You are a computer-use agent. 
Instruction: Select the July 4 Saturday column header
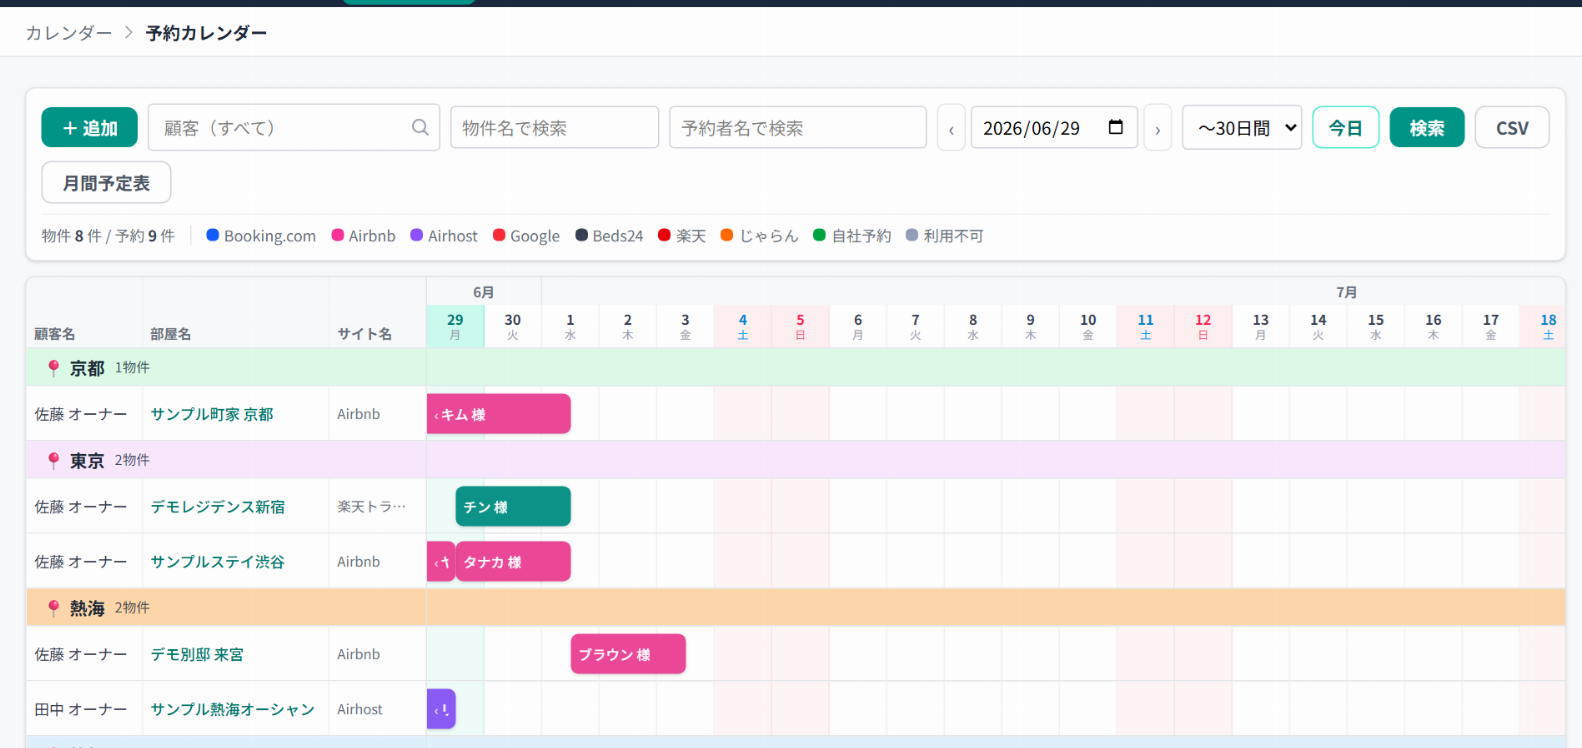743,327
